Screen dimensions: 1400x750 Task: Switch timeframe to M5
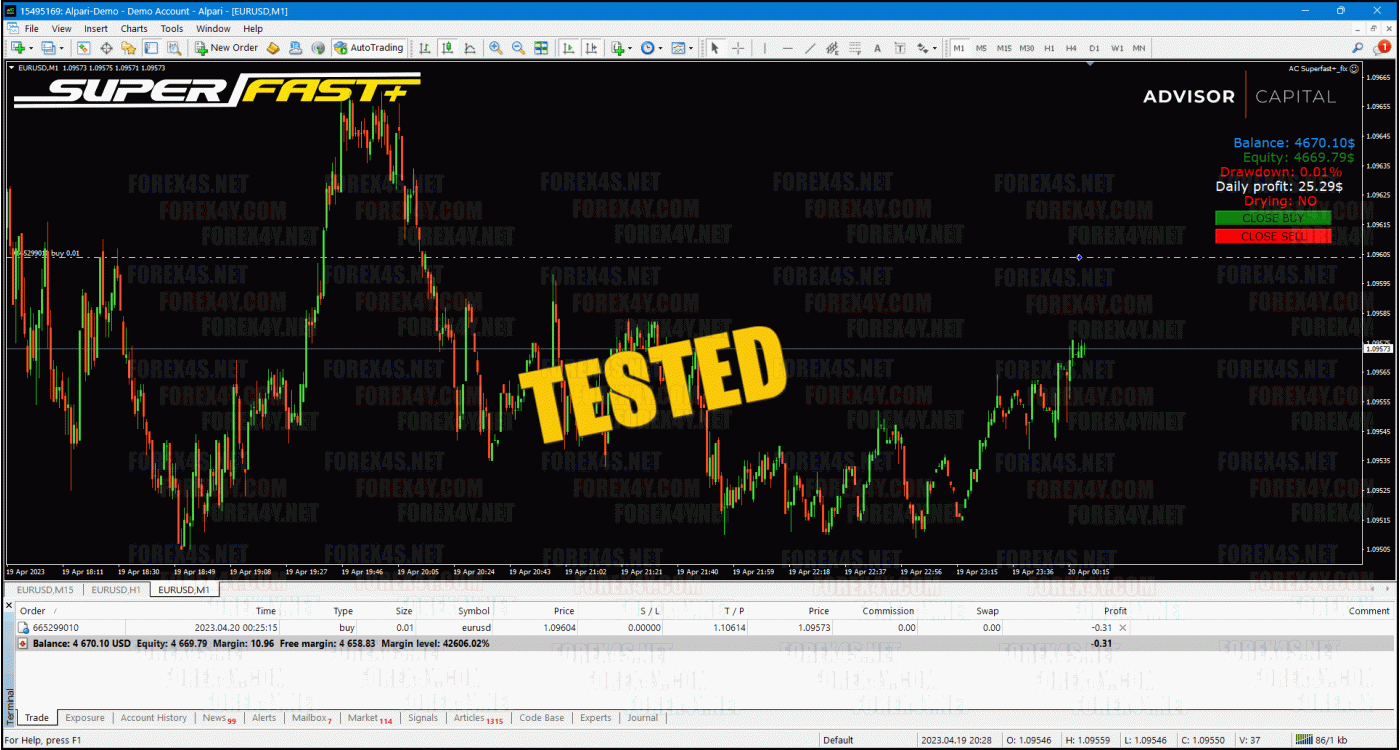click(981, 47)
